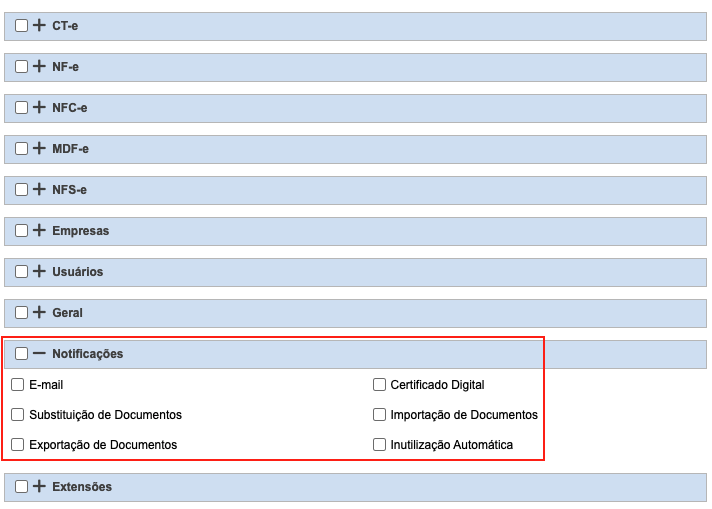Expand the NF-e section plus icon
712x509 pixels.
40,67
